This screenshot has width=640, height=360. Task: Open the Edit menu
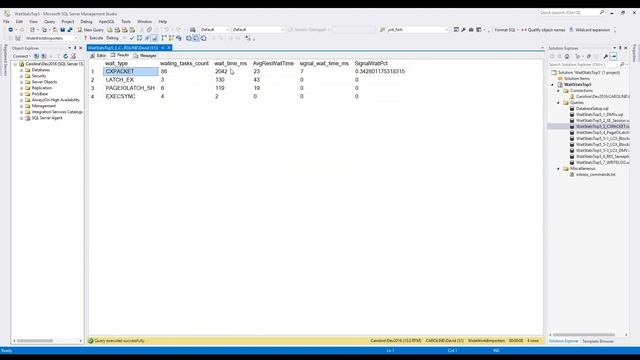[x=19, y=21]
